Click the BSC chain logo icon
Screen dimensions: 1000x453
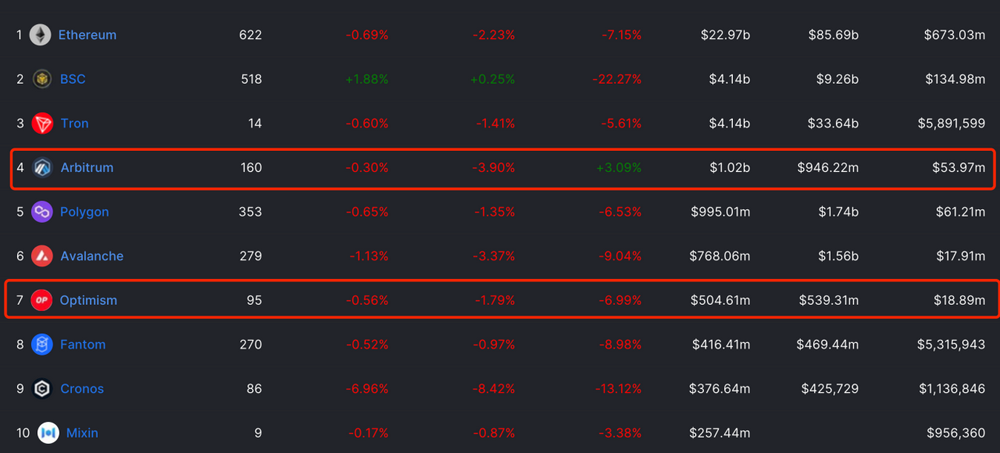(41, 79)
